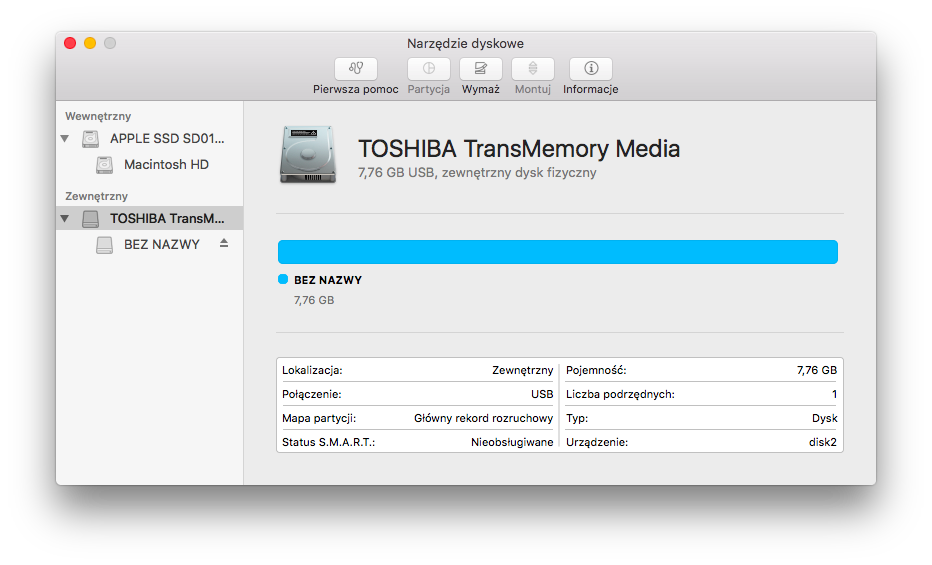The width and height of the screenshot is (932, 565).
Task: Click the Montuj mount icon
Action: pos(532,69)
